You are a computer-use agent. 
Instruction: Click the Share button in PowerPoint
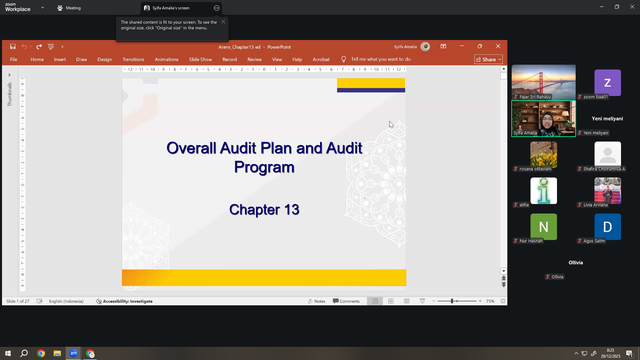click(x=488, y=60)
